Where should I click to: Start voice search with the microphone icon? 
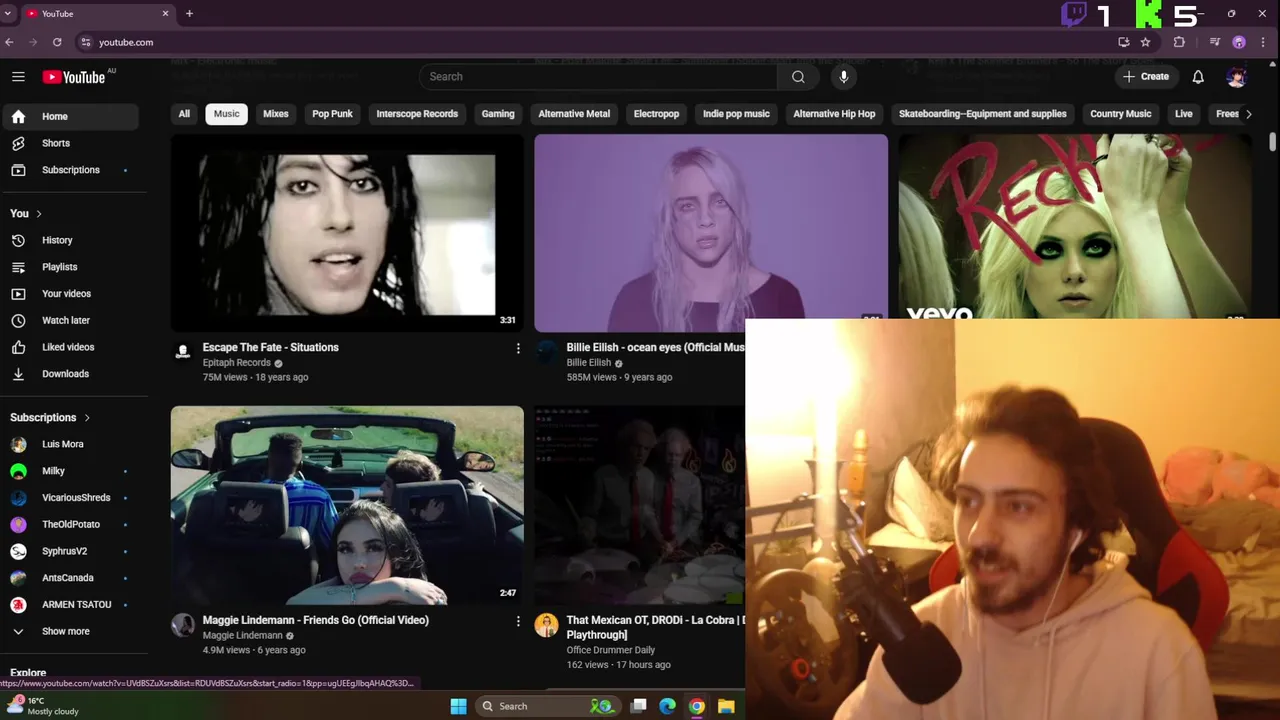click(844, 77)
